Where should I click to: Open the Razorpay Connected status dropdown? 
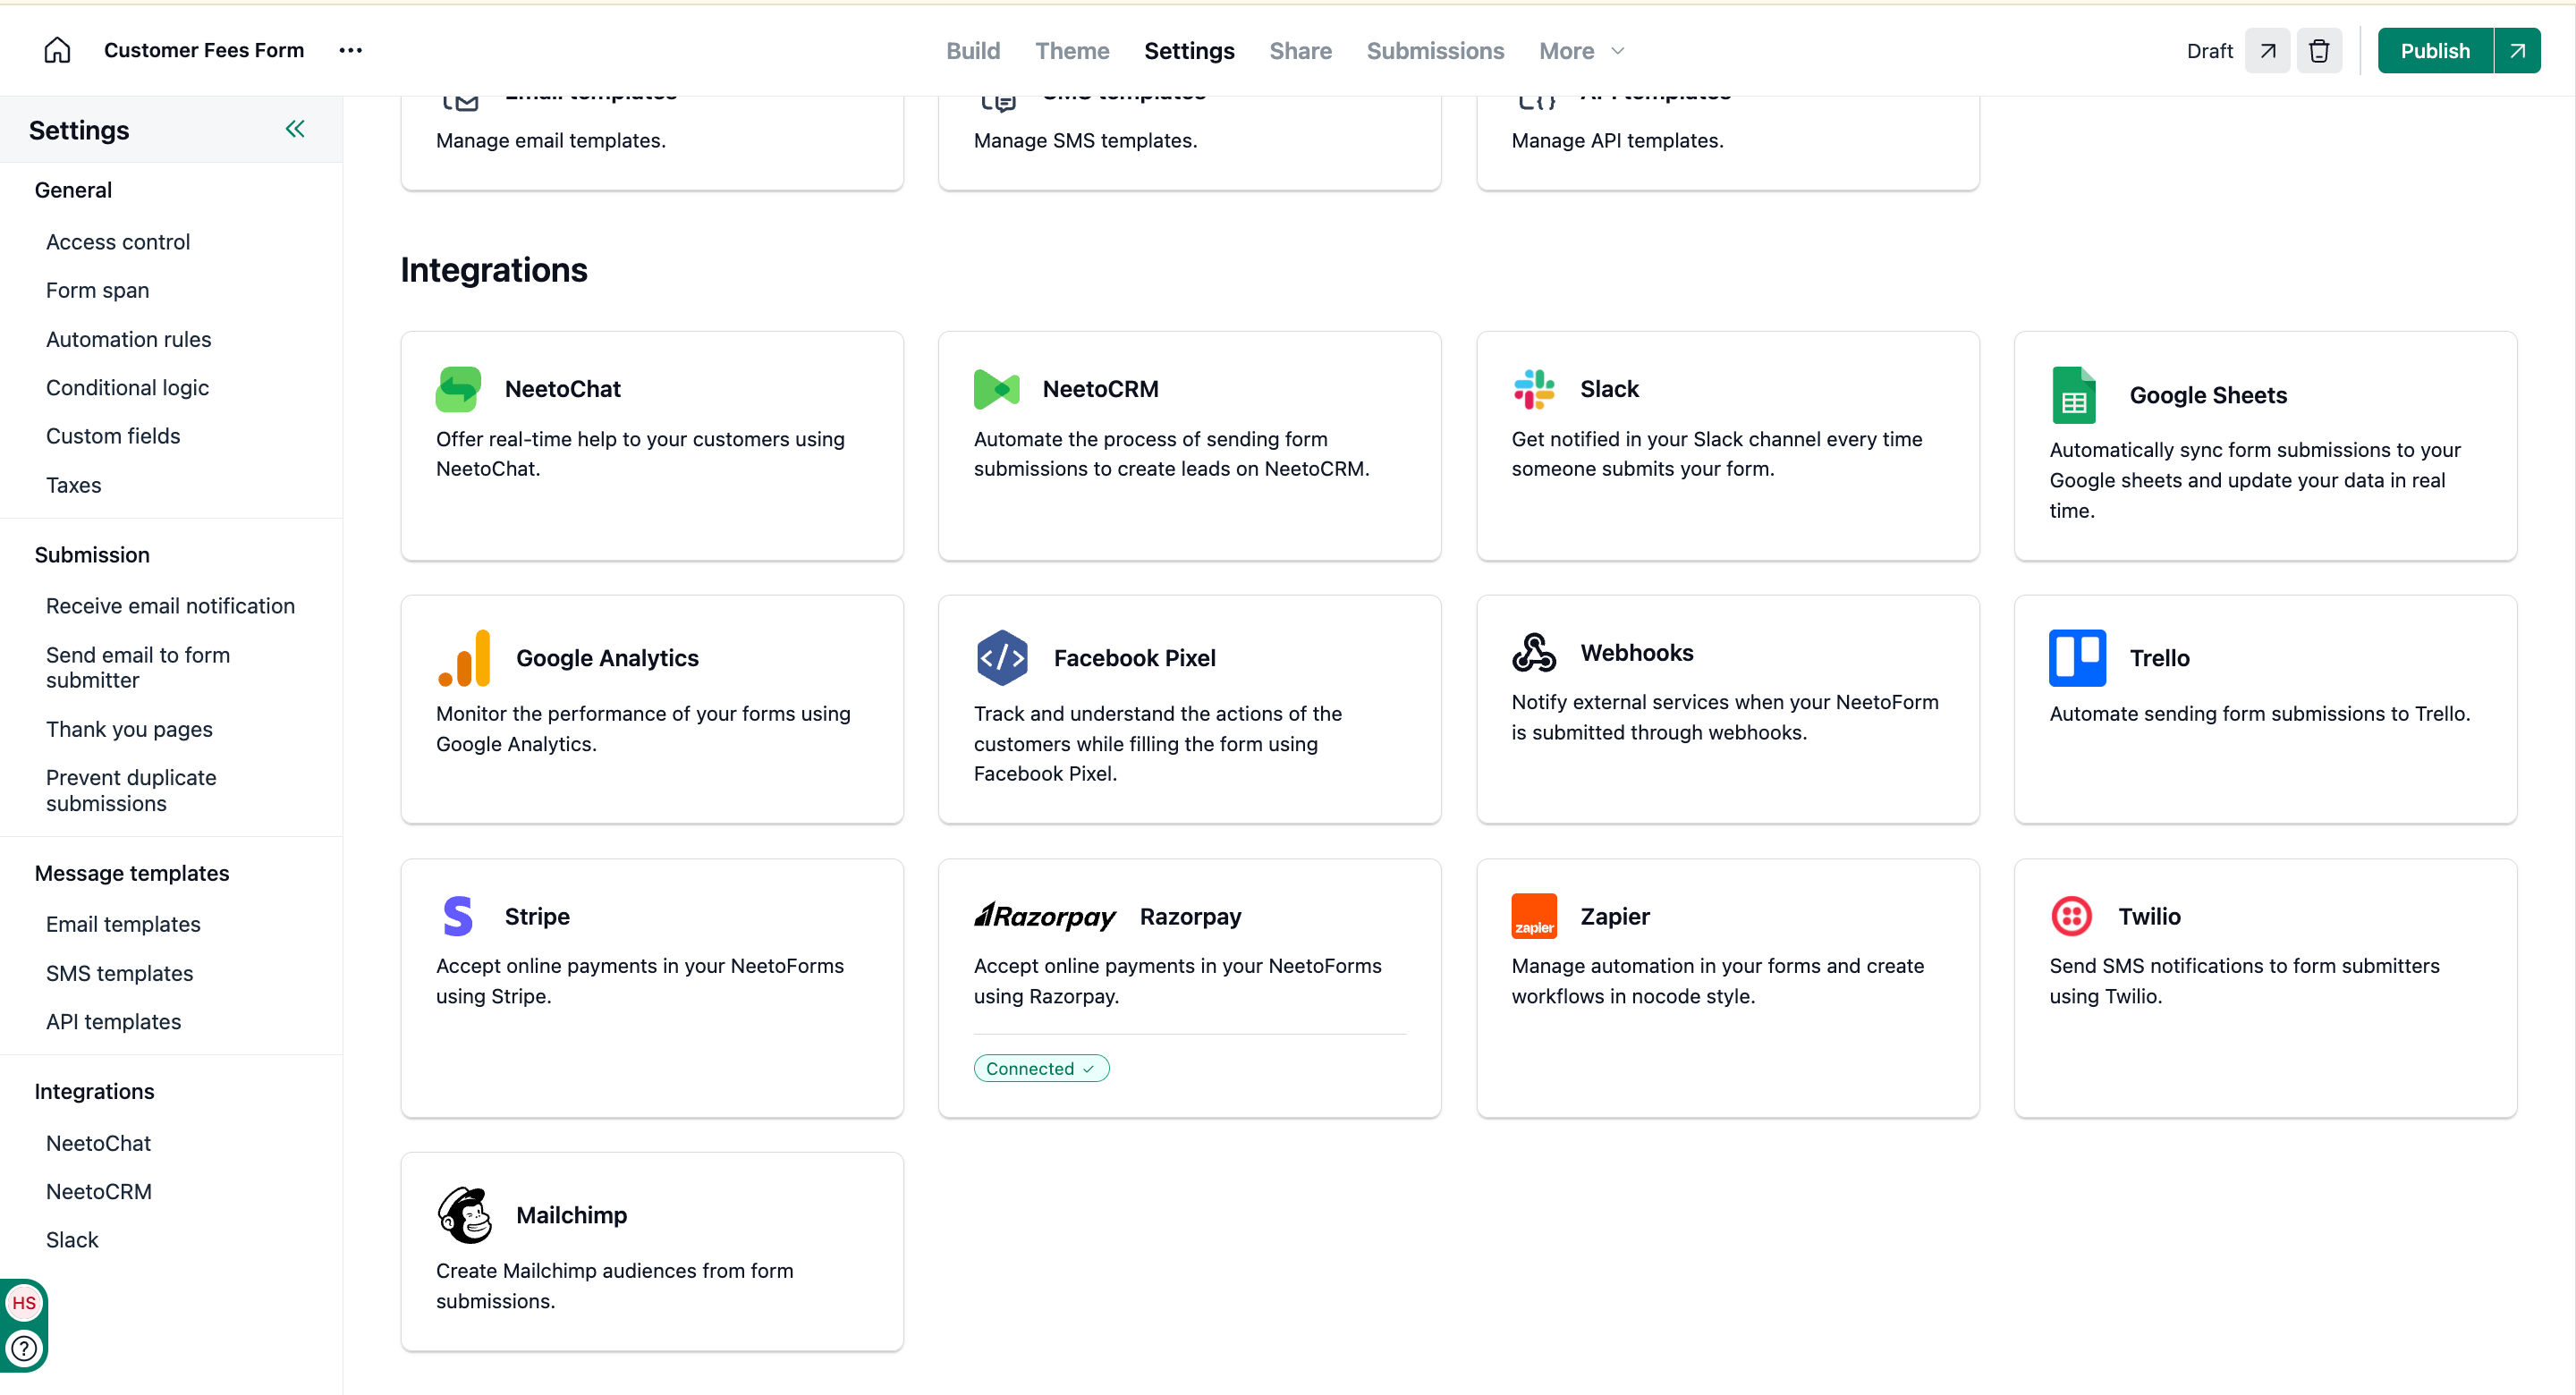[x=1041, y=1068]
